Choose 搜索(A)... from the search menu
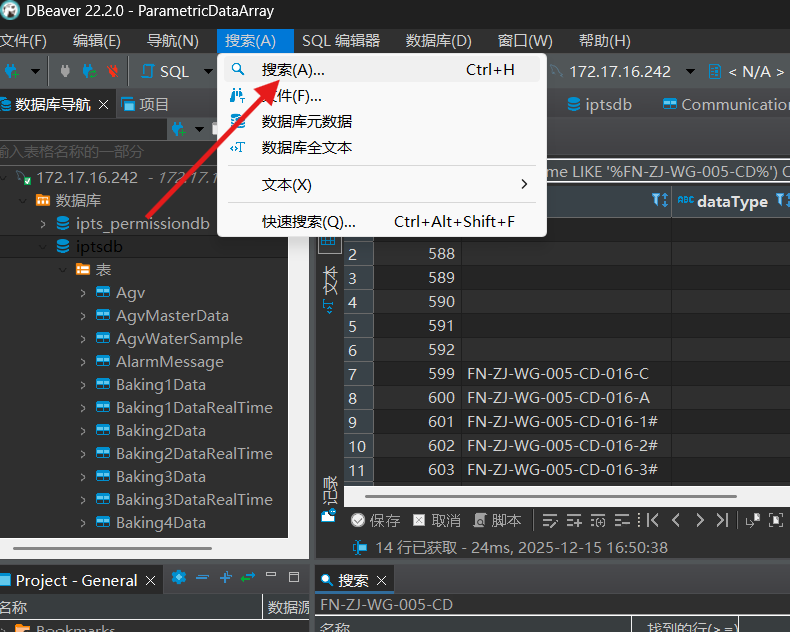 [x=382, y=70]
